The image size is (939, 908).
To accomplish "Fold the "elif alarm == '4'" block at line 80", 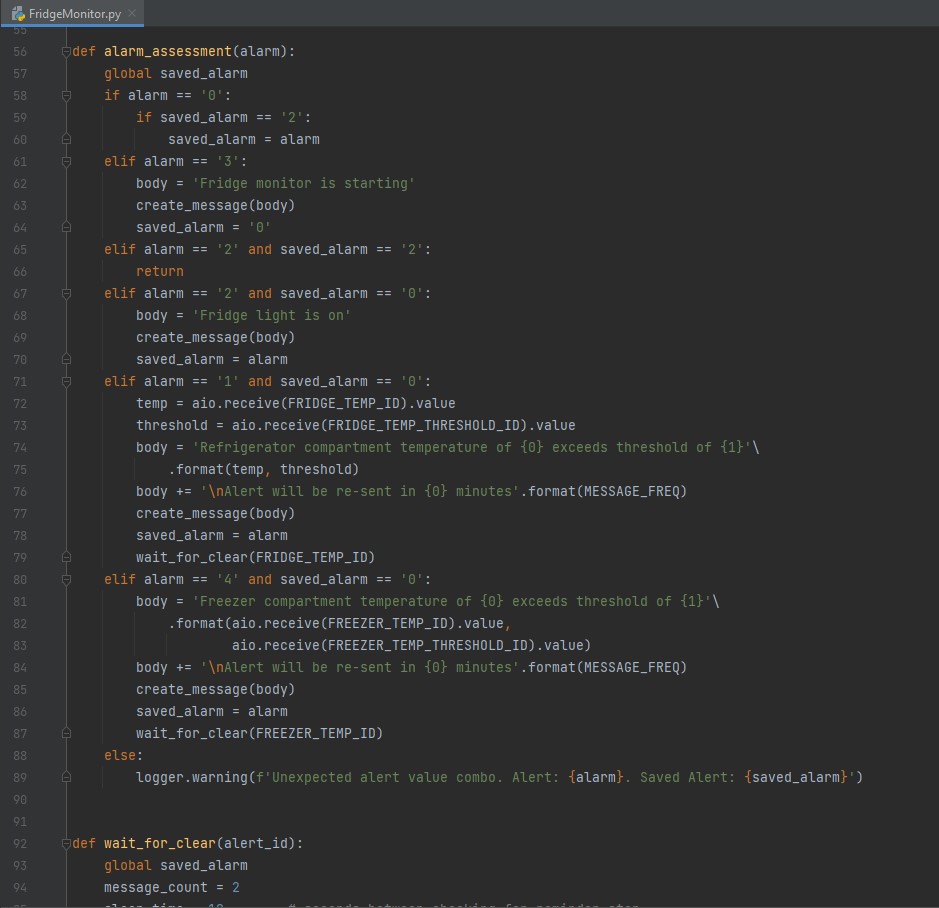I will click(x=66, y=580).
